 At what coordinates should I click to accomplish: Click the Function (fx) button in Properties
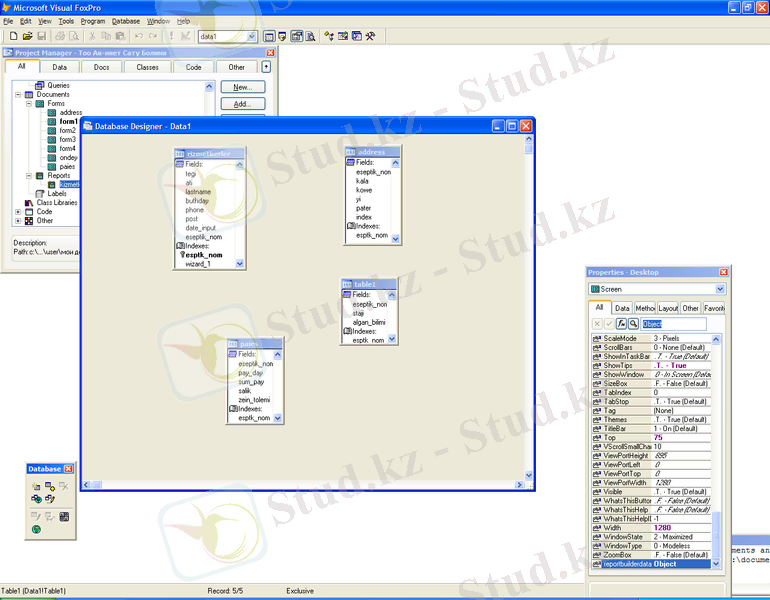tap(621, 324)
